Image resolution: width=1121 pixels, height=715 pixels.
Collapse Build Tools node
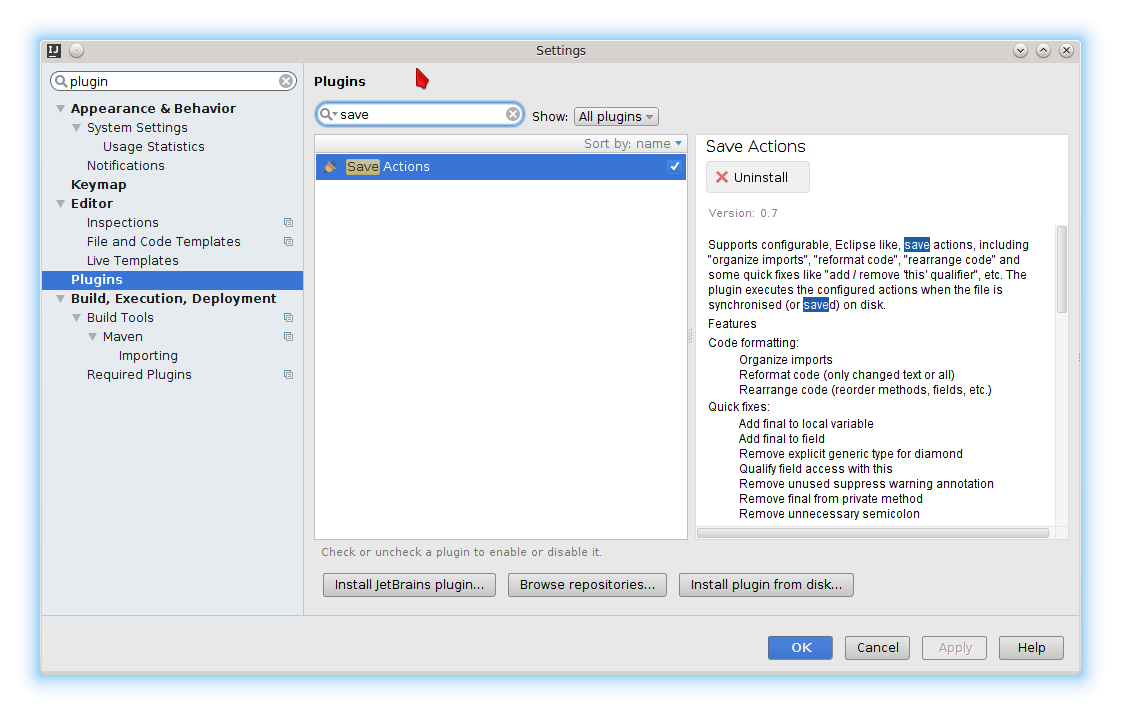76,317
